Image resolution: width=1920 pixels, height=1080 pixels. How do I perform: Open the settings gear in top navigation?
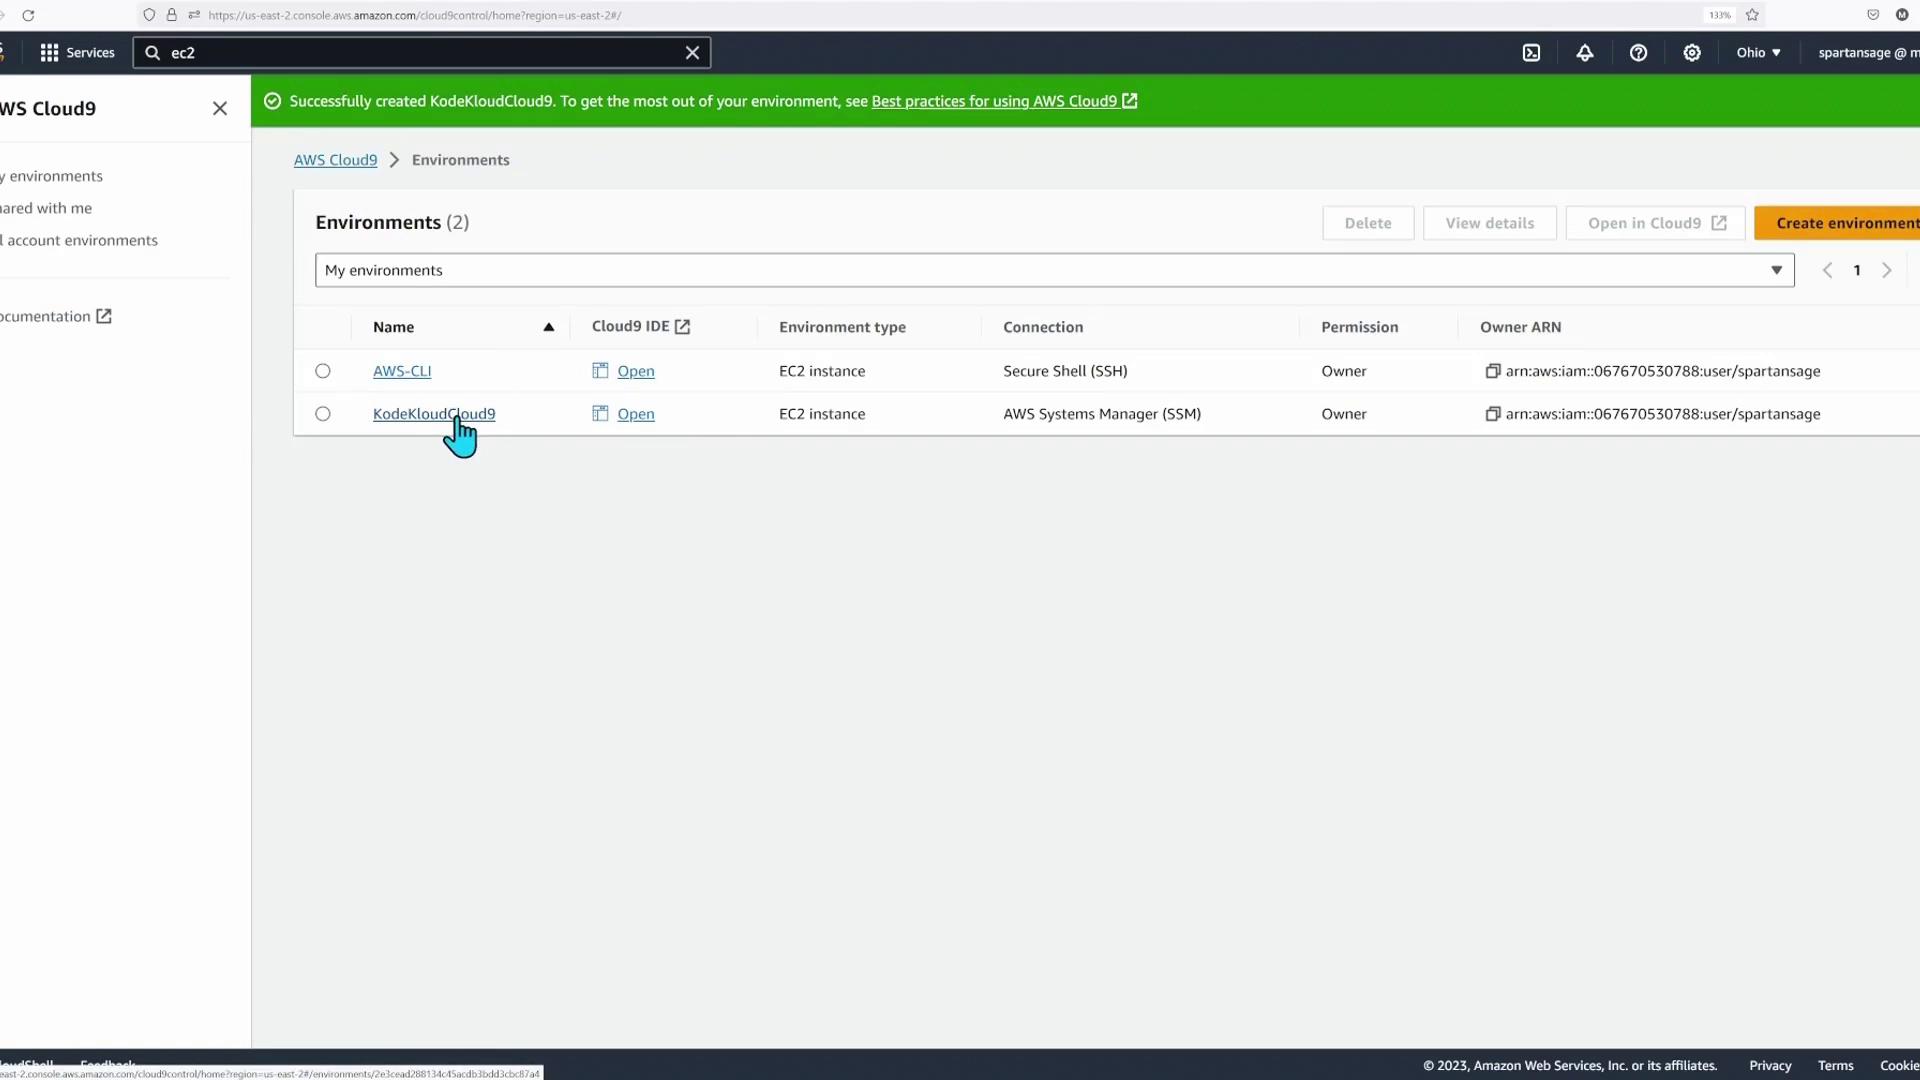click(1692, 53)
